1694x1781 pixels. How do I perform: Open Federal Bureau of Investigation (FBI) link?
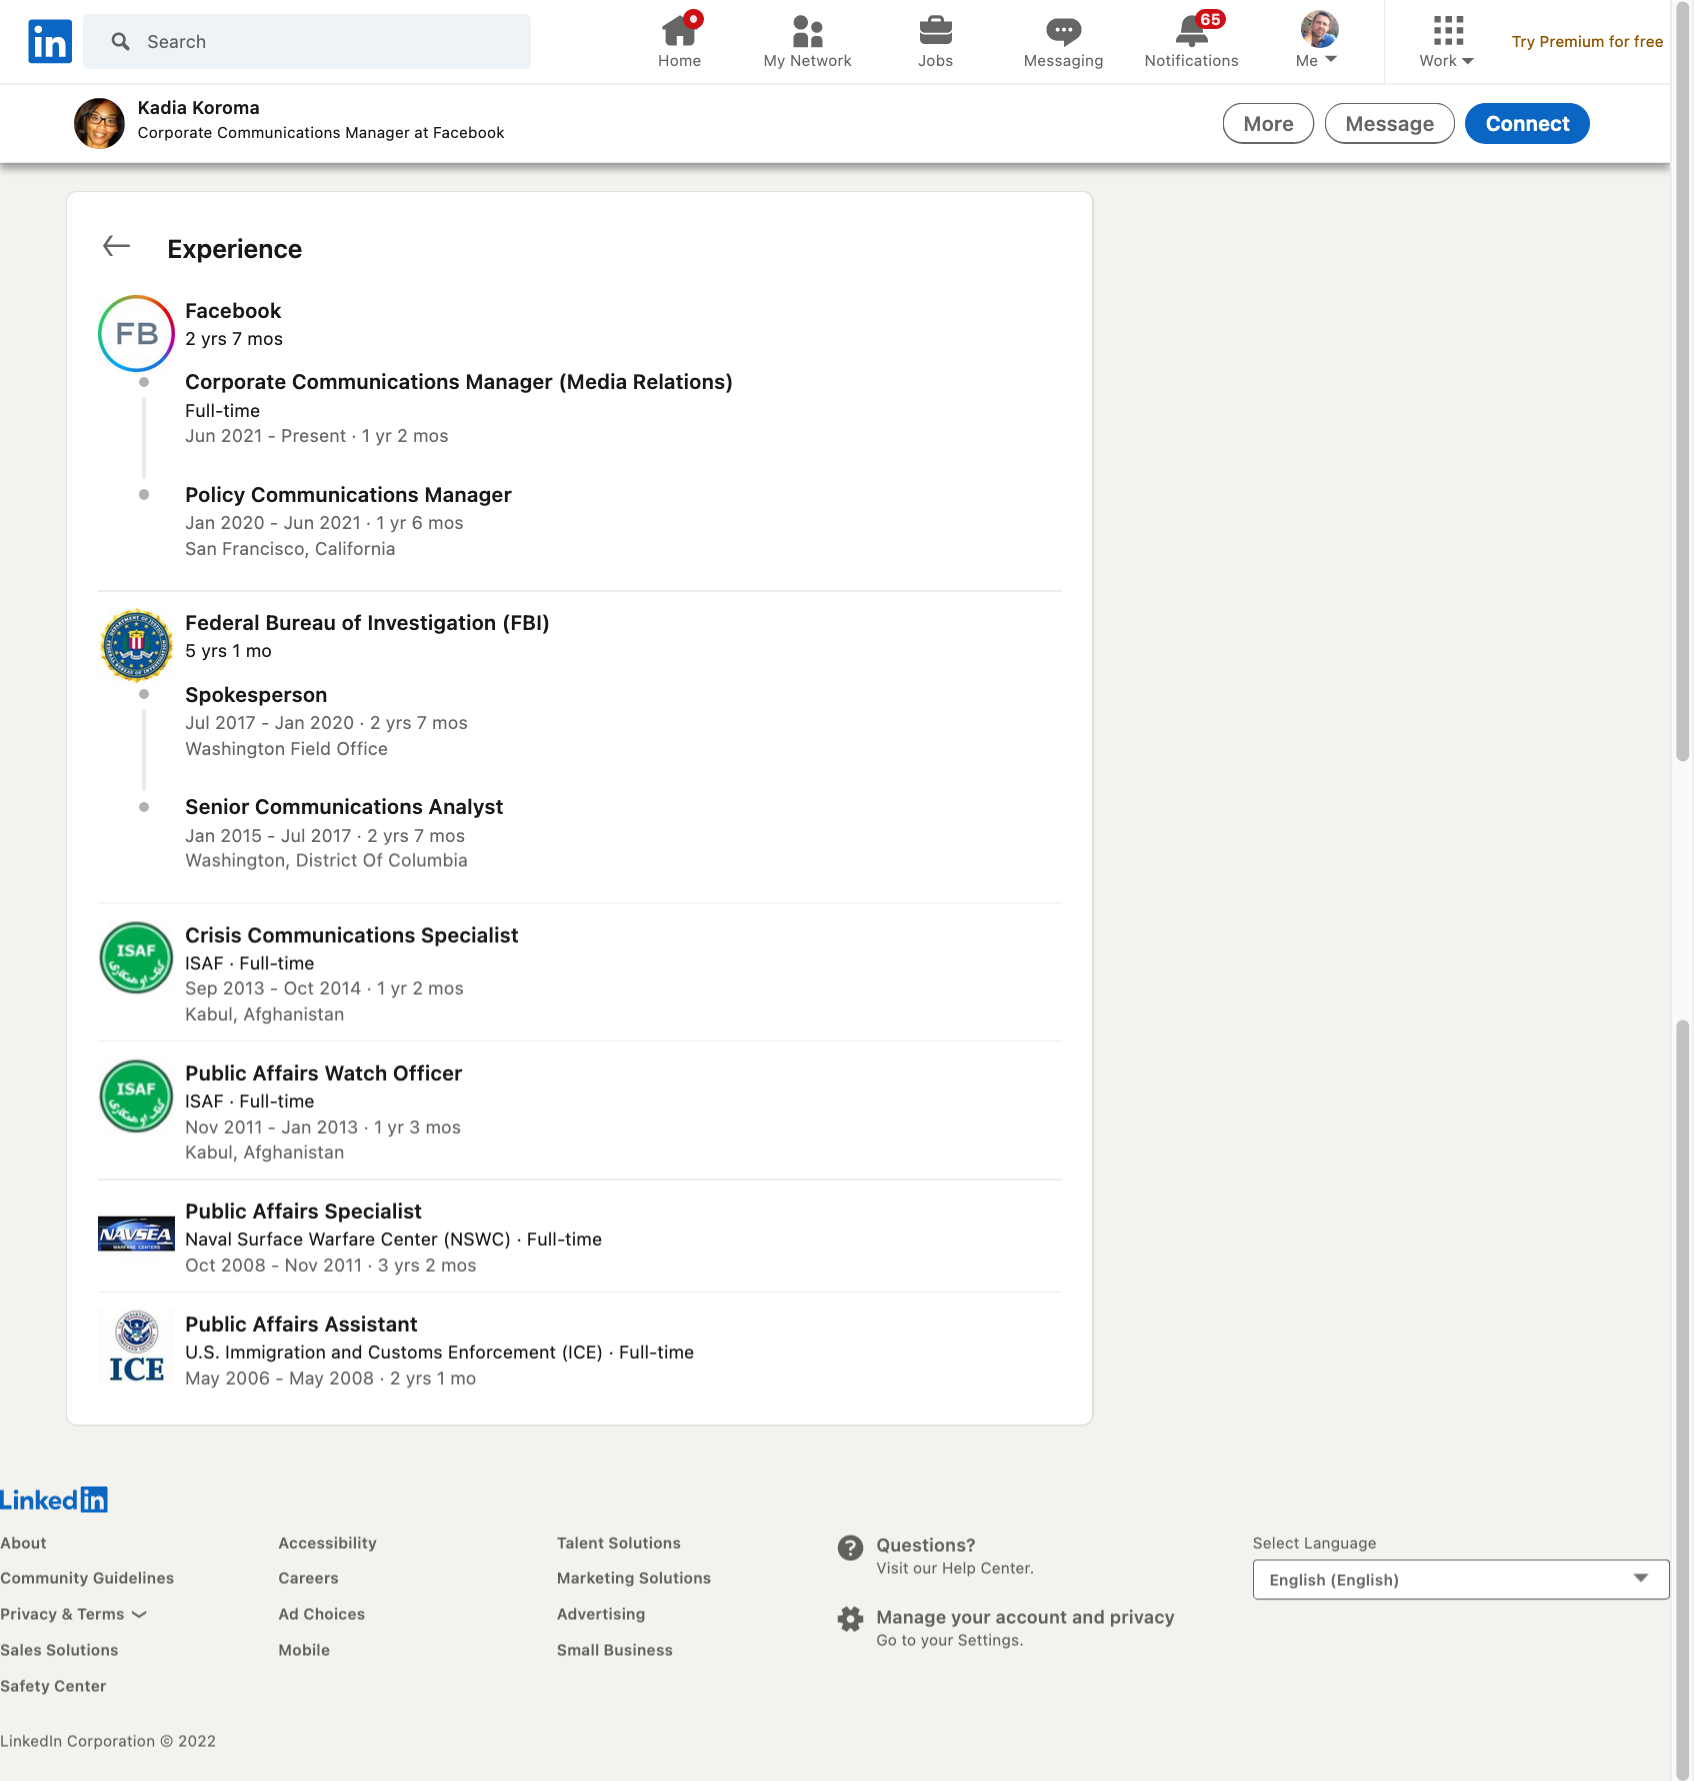367,623
